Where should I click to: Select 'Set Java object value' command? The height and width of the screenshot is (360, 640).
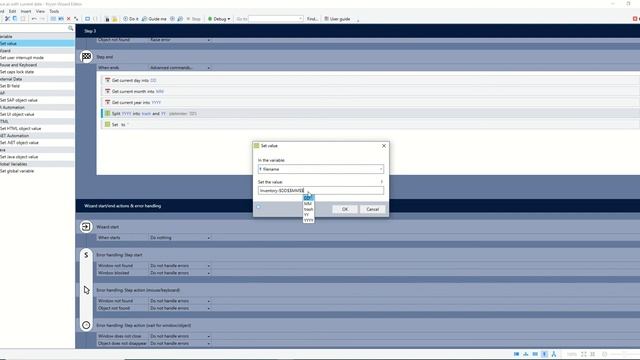tap(37, 157)
